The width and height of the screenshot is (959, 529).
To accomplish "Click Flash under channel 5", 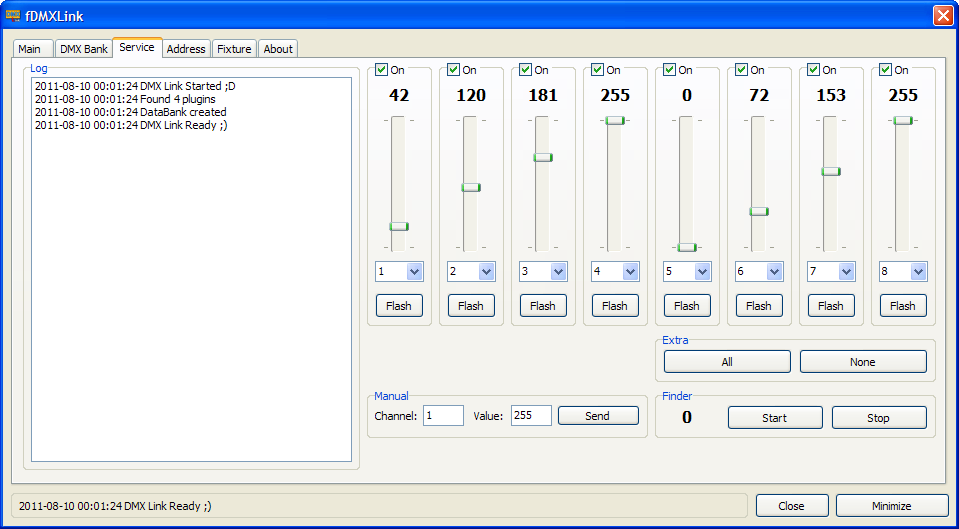I will (x=687, y=306).
